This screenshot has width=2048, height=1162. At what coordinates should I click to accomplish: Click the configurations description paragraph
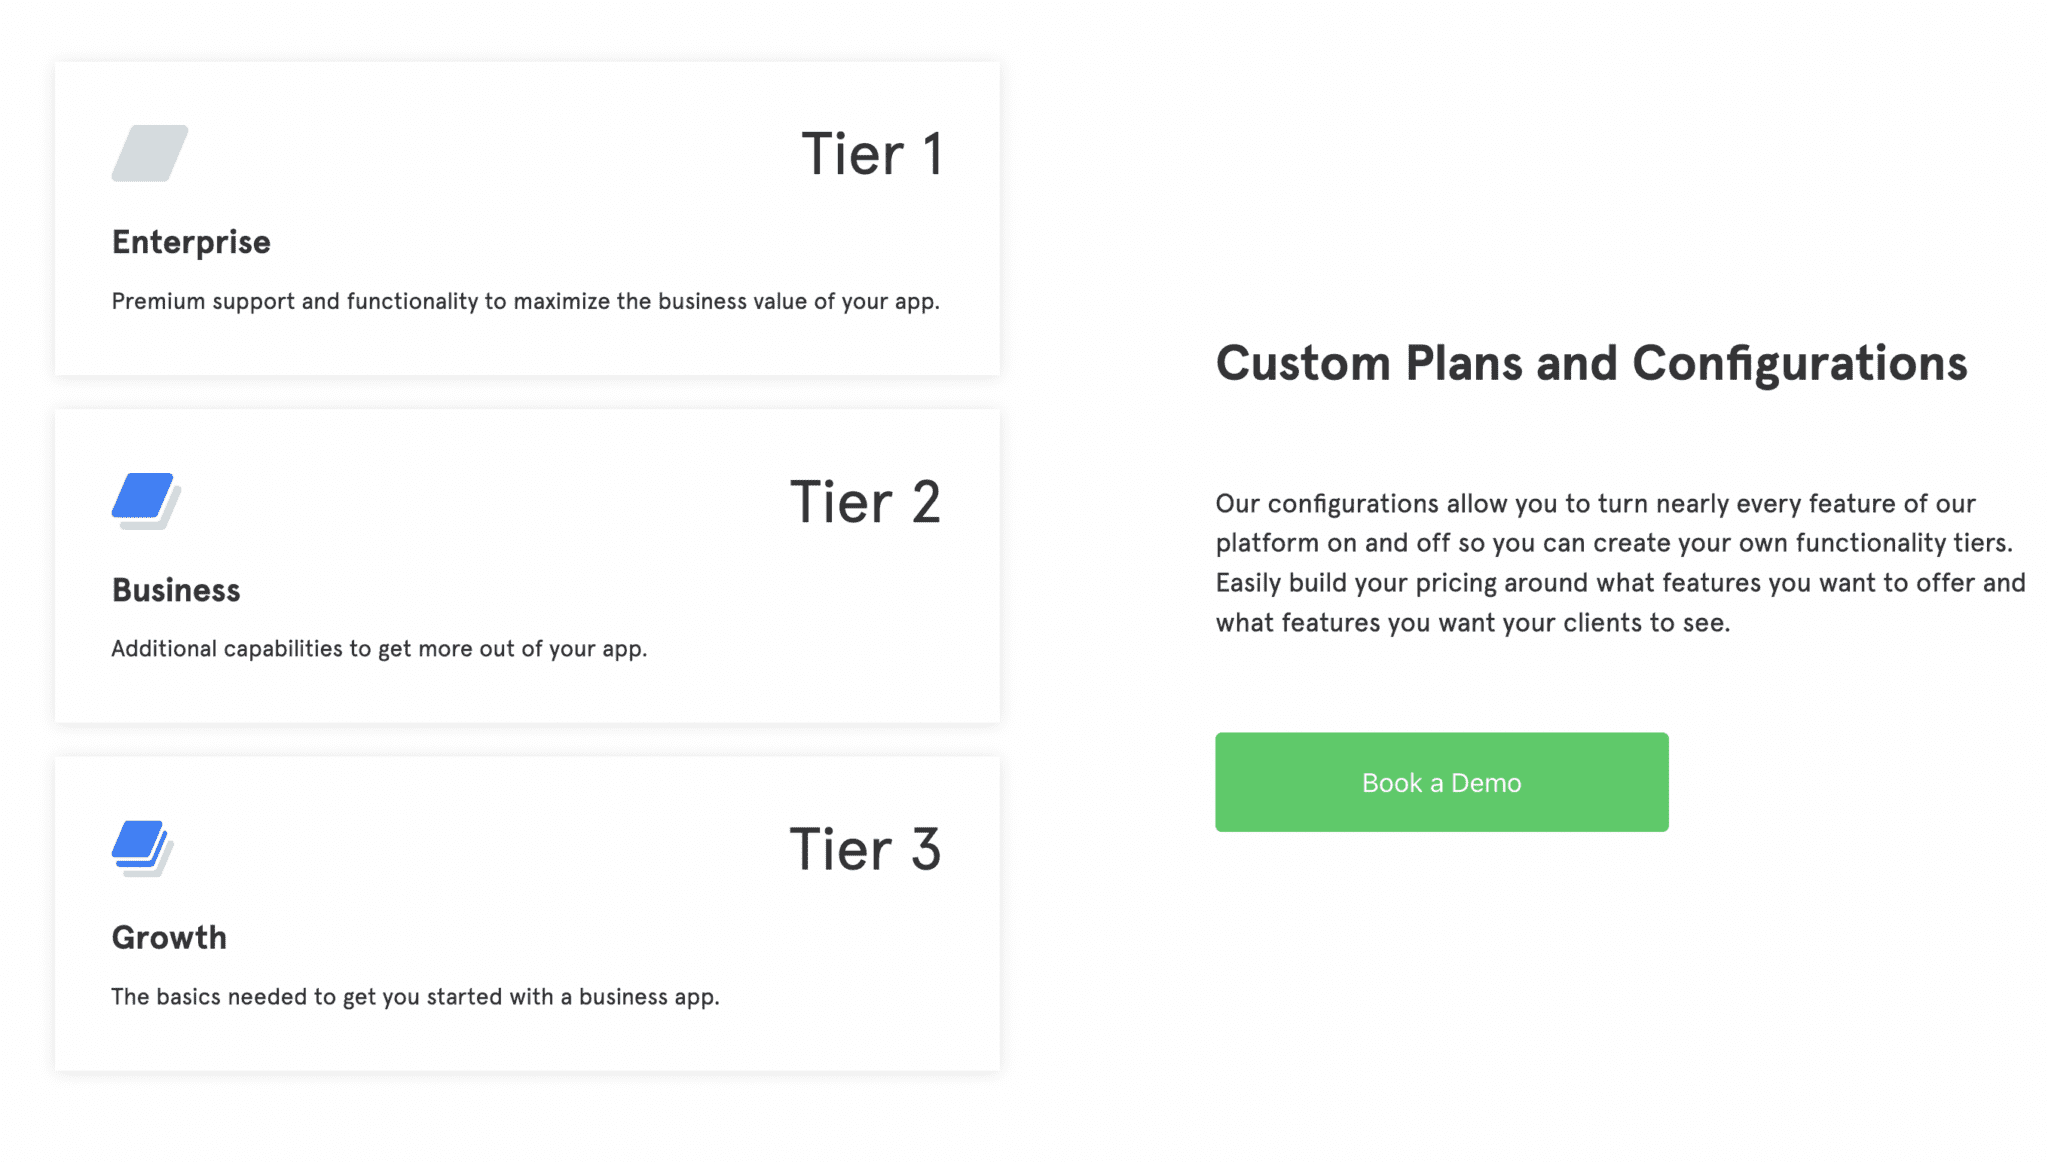coord(1620,562)
